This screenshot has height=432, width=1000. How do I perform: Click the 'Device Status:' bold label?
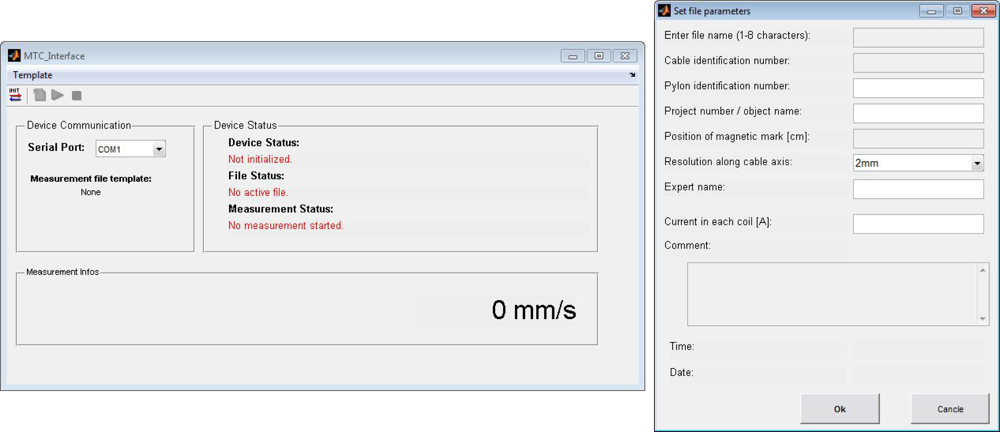[x=263, y=142]
